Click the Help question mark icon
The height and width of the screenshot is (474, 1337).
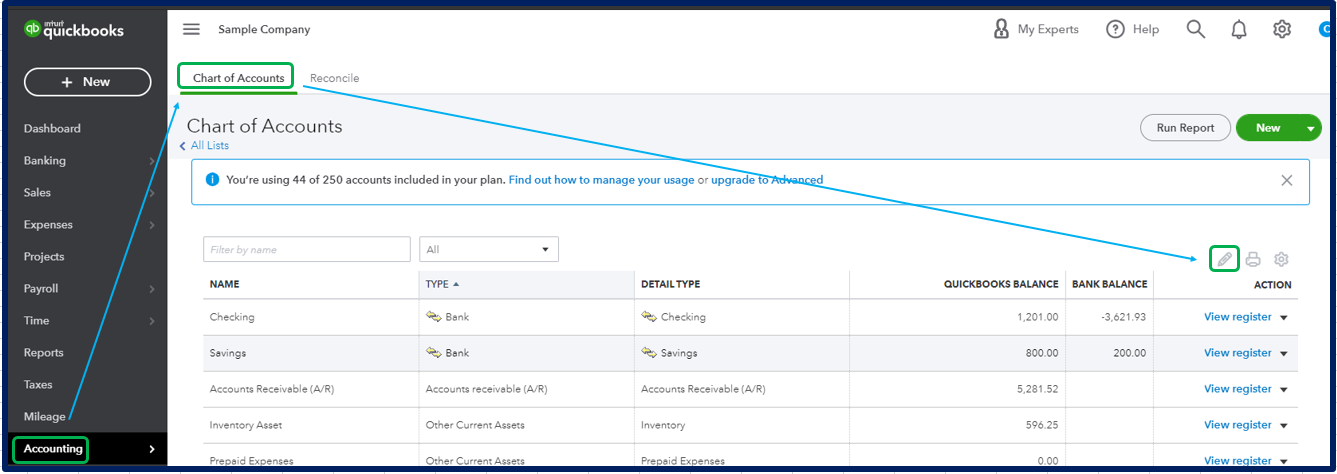tap(1115, 29)
